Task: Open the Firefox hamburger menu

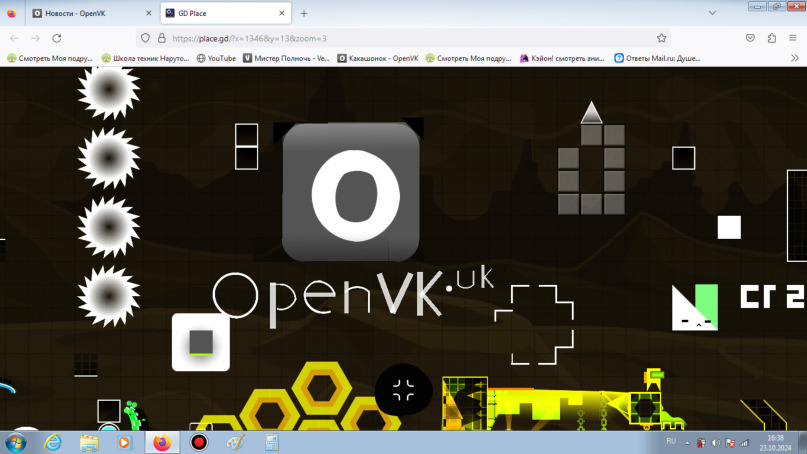Action: click(x=793, y=38)
